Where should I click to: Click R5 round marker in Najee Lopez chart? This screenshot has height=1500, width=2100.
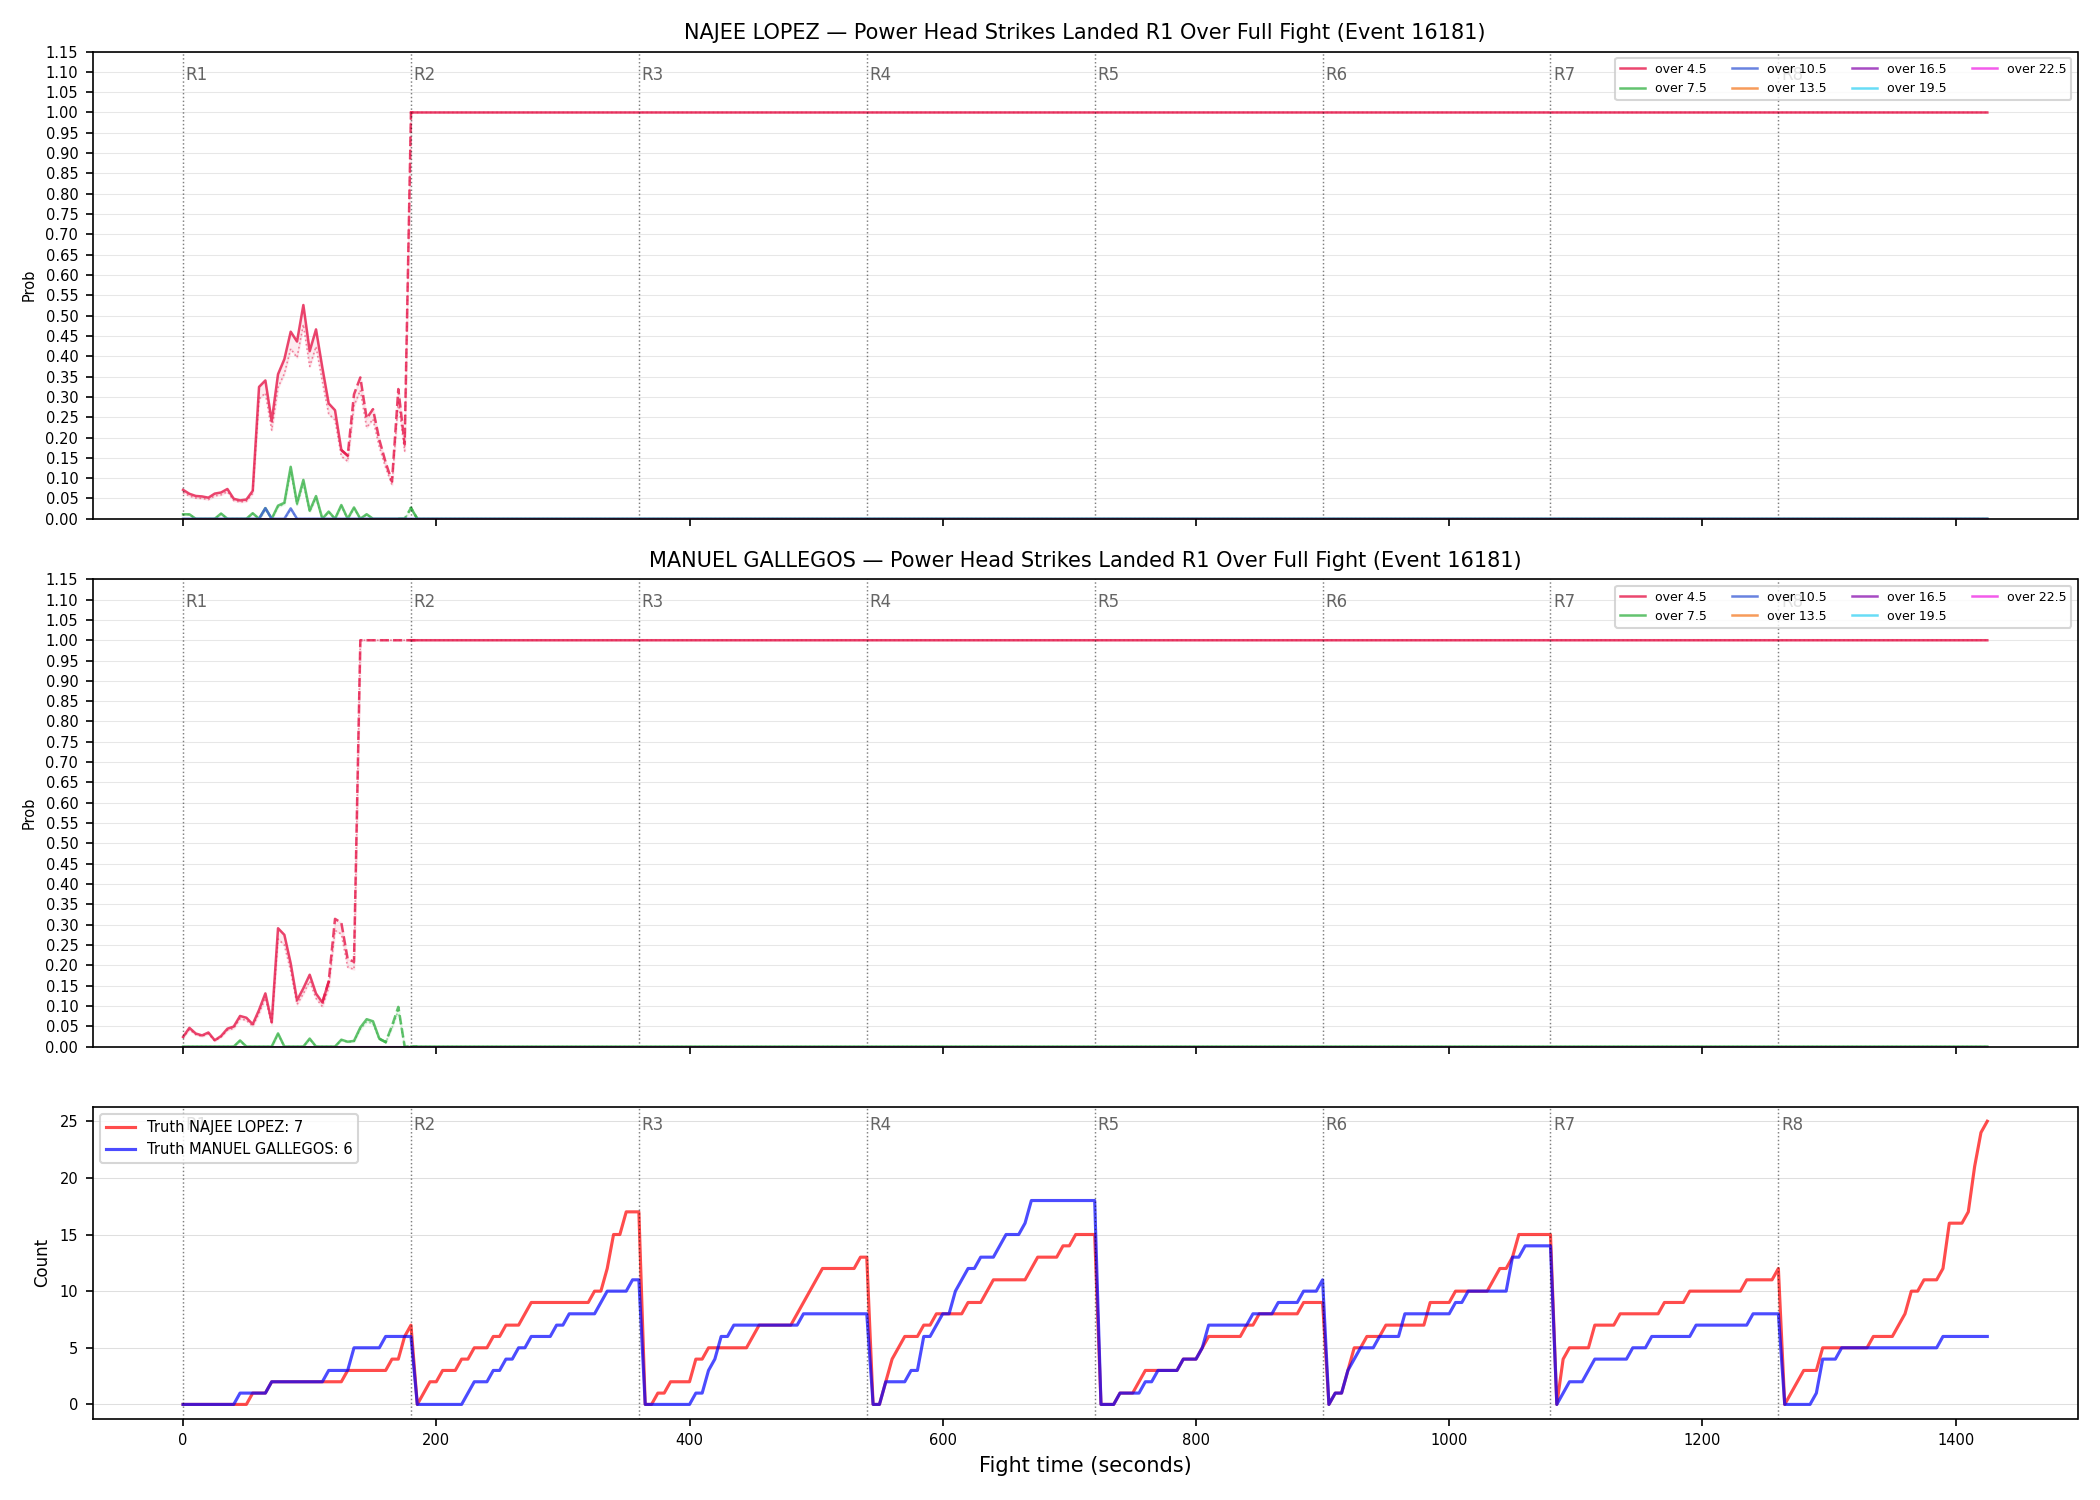tap(1108, 74)
